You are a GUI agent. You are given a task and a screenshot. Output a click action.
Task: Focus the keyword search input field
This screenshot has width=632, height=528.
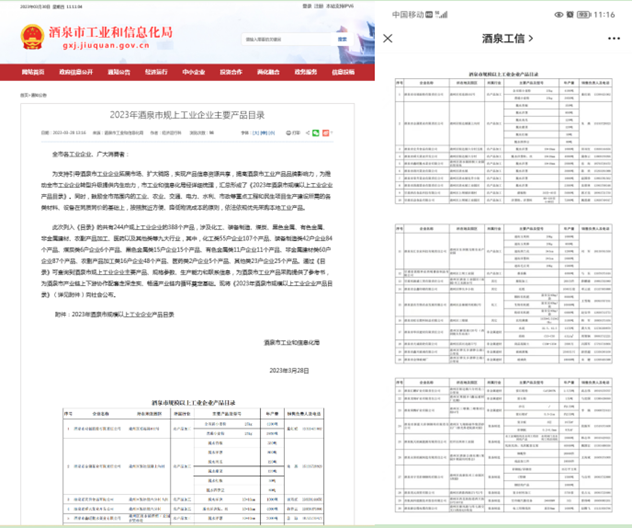click(x=287, y=39)
